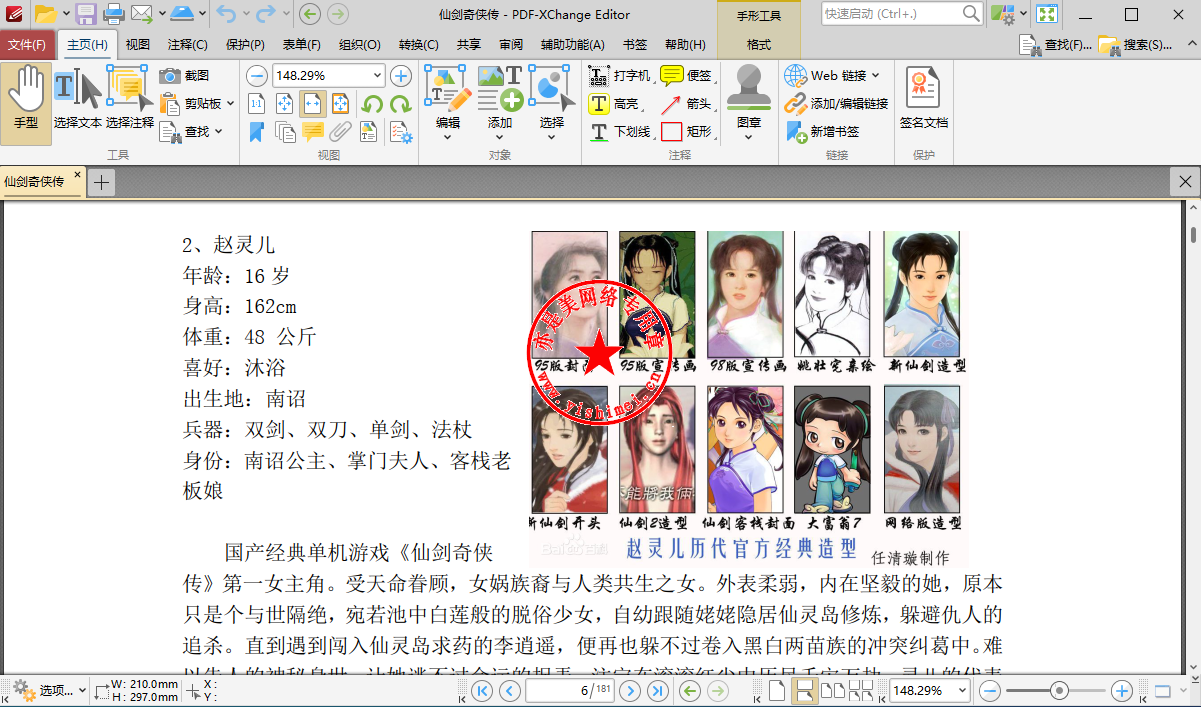Image resolution: width=1201 pixels, height=707 pixels.
Task: Rotate the view counter-clockwise
Action: 372,104
